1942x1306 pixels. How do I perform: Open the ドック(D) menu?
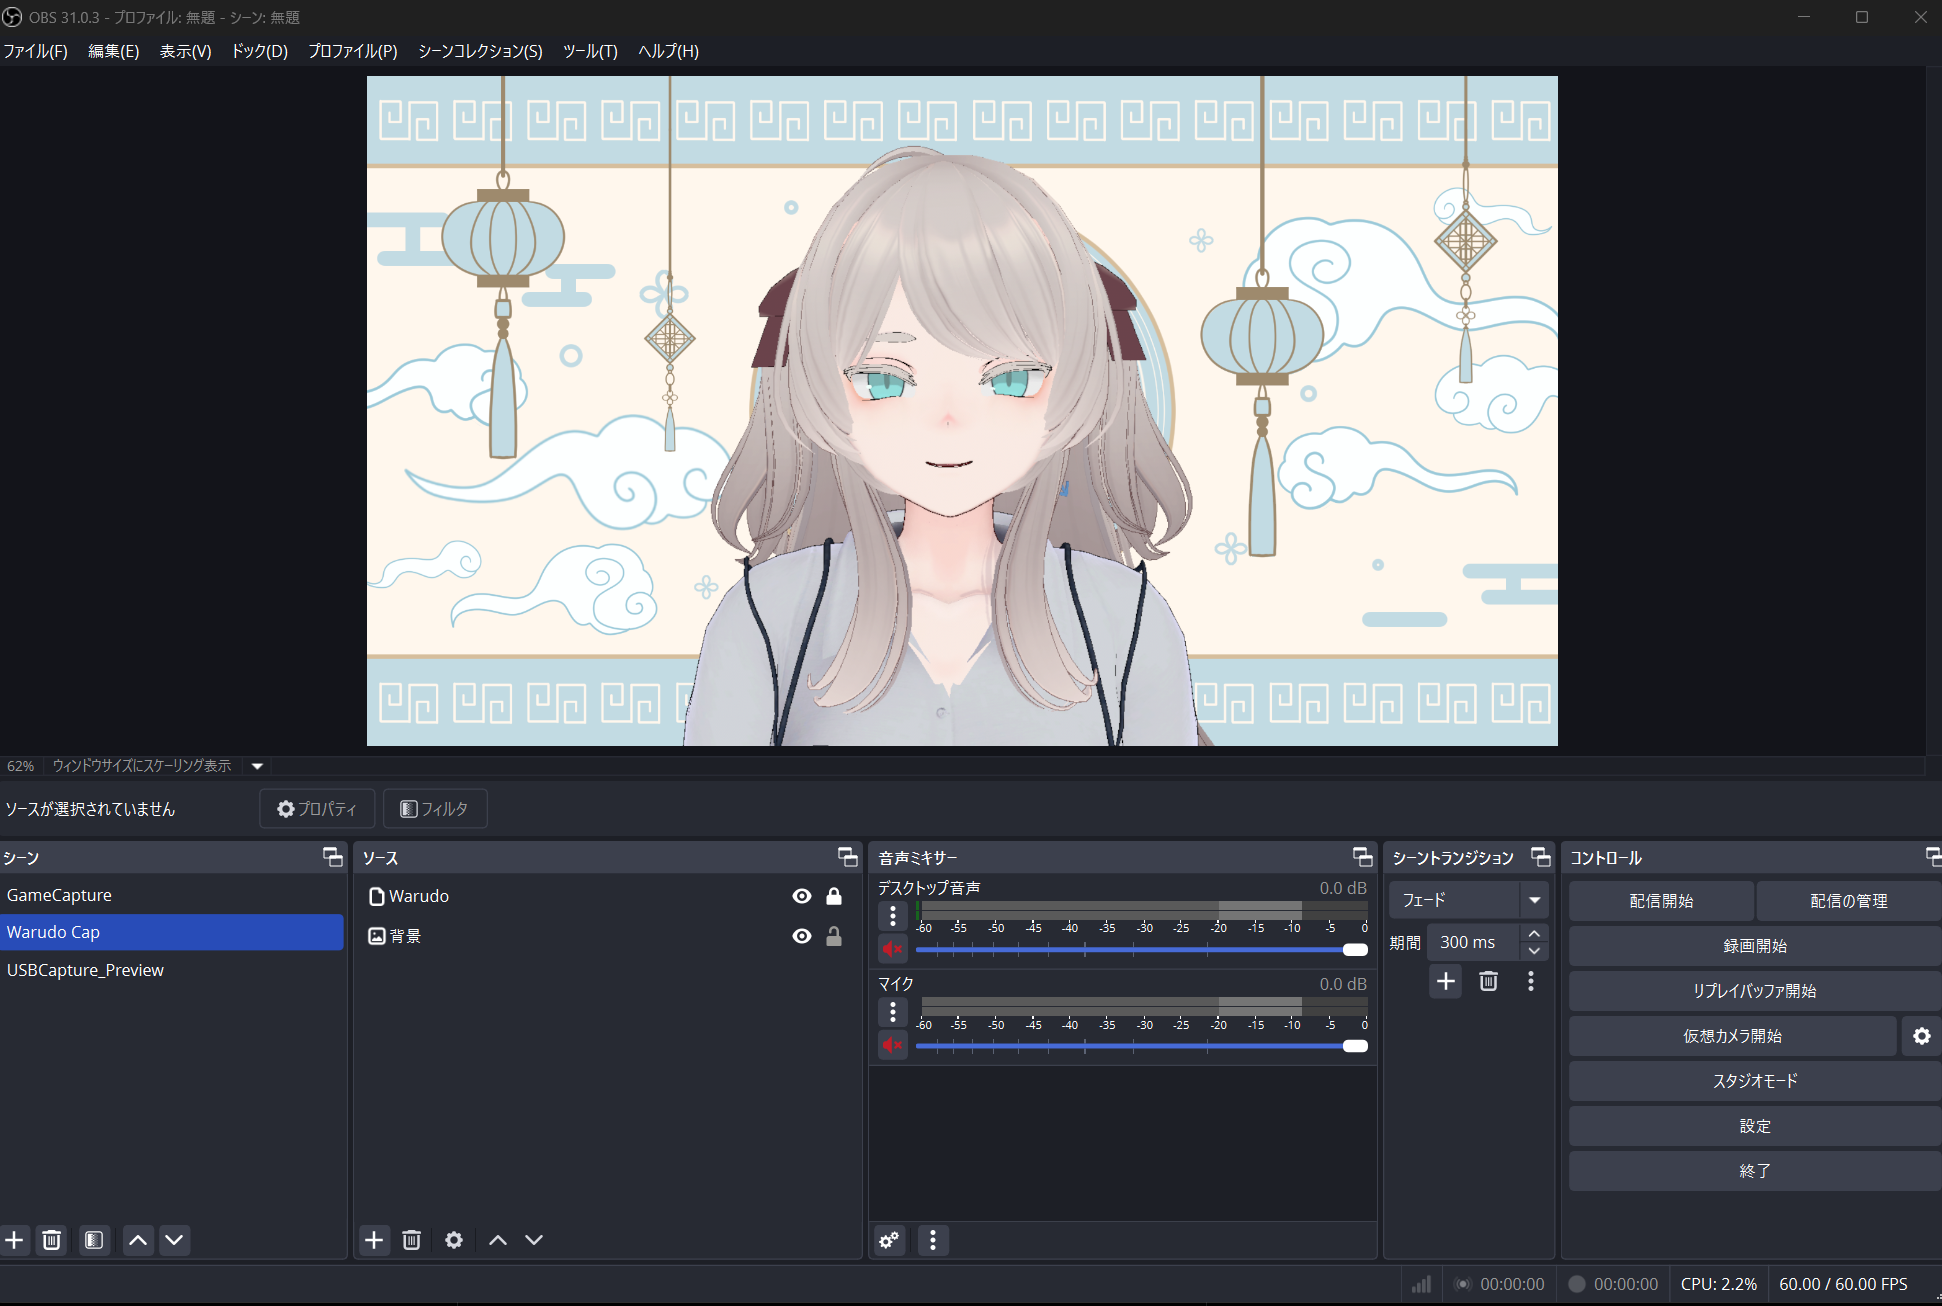(x=260, y=51)
